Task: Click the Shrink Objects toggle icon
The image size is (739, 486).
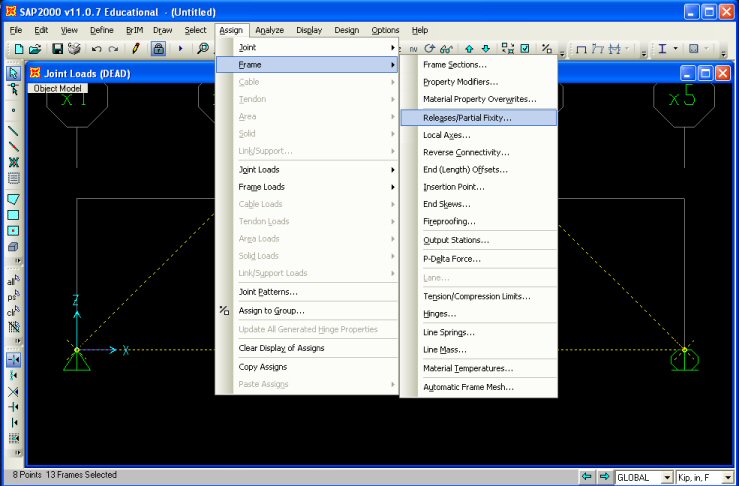Action: coord(508,49)
